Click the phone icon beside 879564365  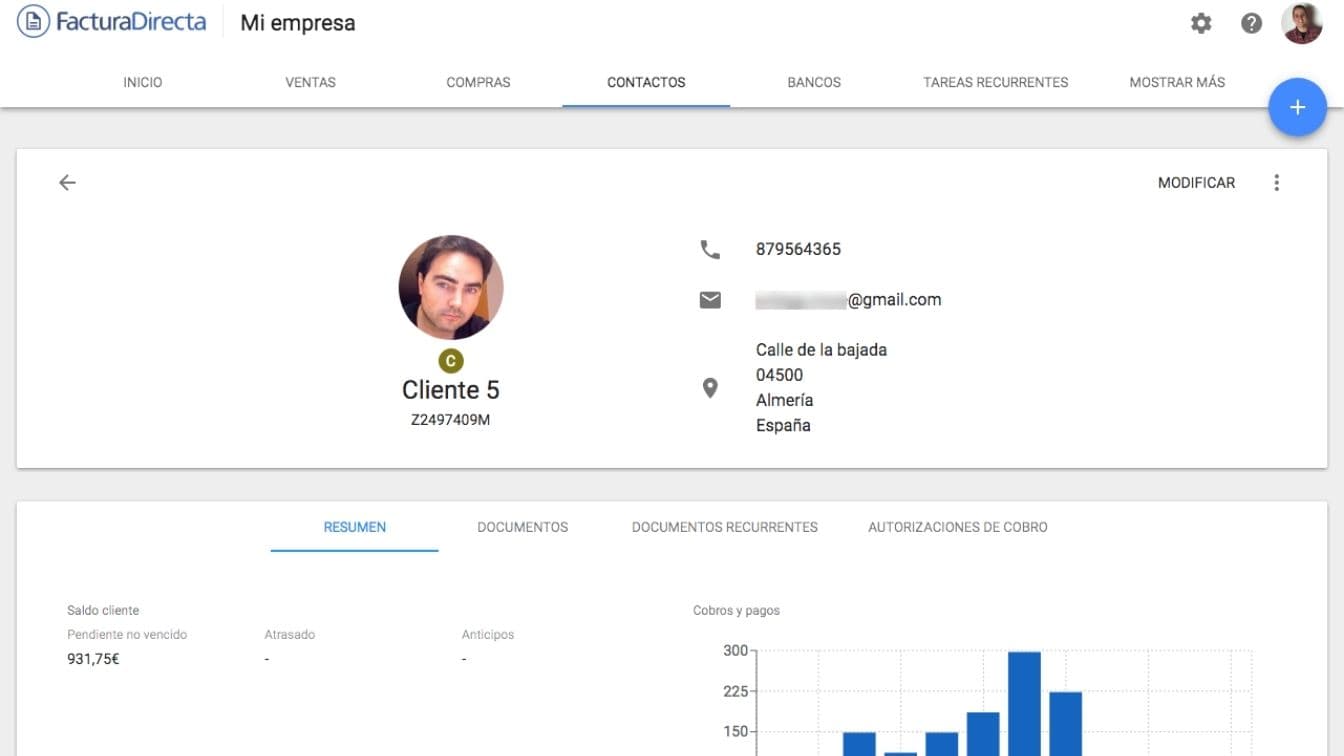pyautogui.click(x=710, y=250)
